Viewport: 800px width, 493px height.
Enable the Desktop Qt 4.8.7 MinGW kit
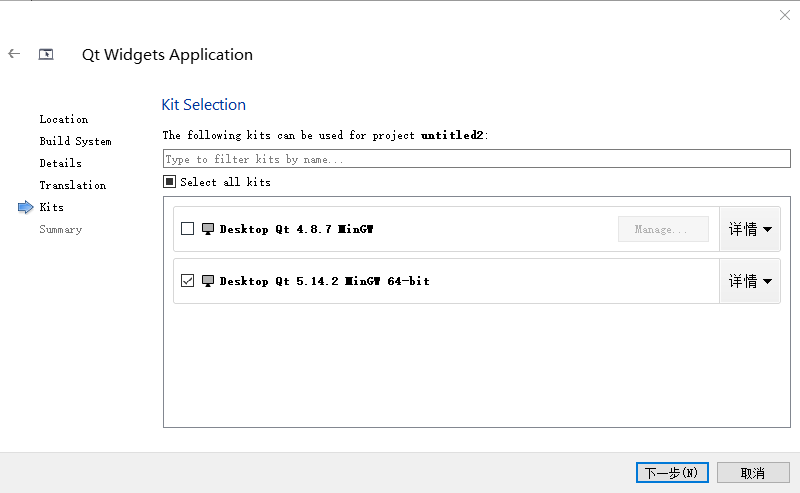[187, 229]
